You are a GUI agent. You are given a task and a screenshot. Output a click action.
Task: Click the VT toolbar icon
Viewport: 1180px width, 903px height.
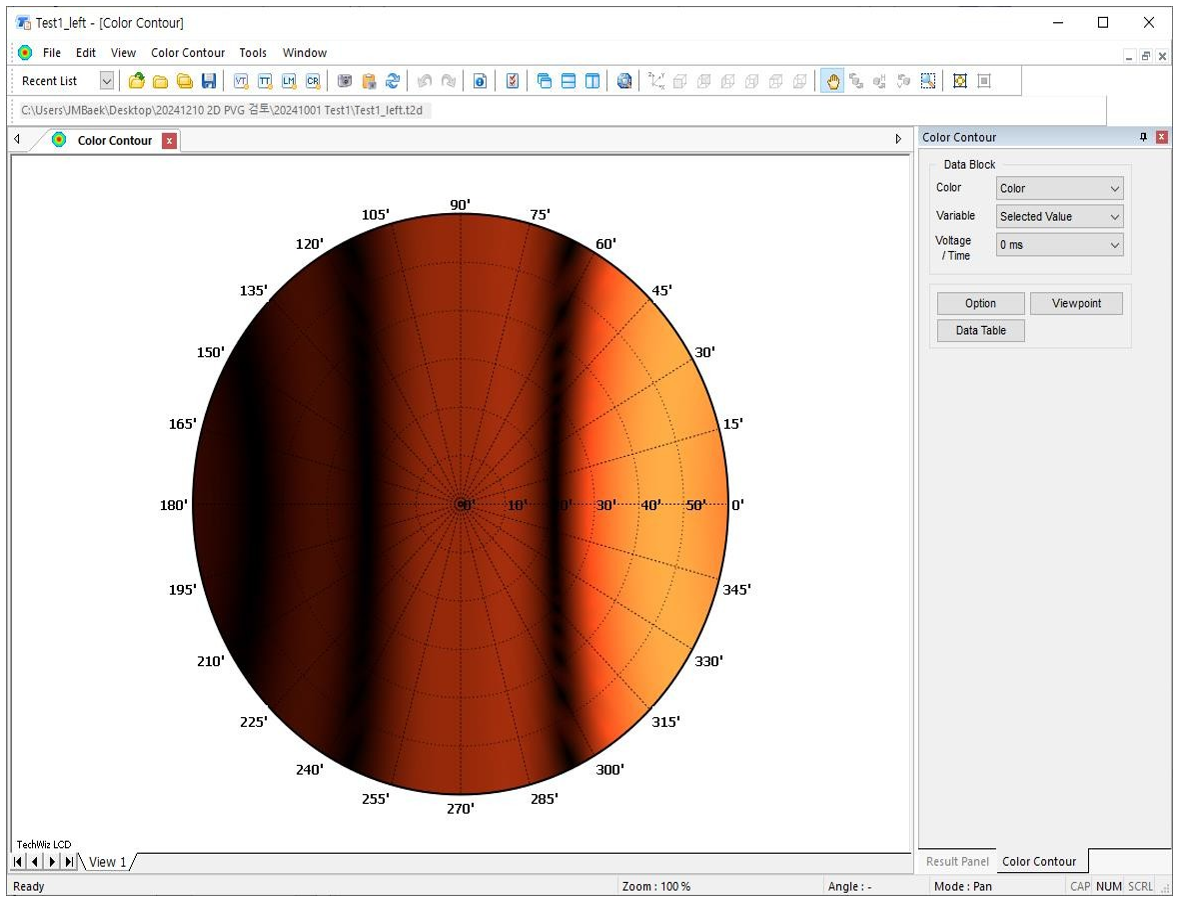click(241, 81)
